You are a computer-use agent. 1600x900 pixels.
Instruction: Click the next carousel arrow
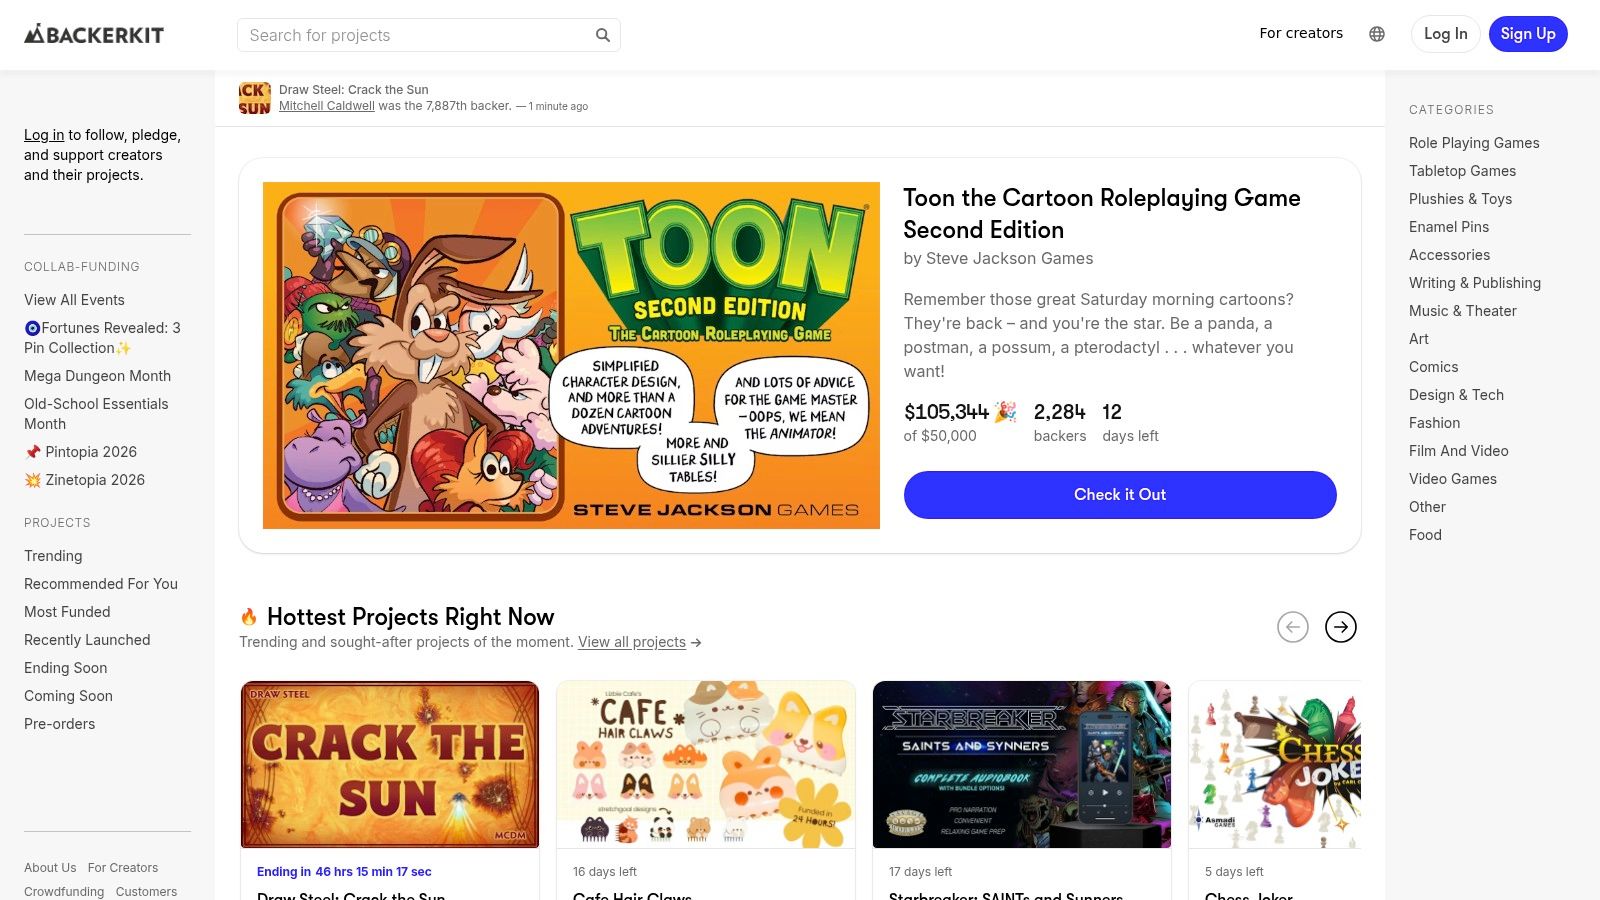click(x=1341, y=627)
